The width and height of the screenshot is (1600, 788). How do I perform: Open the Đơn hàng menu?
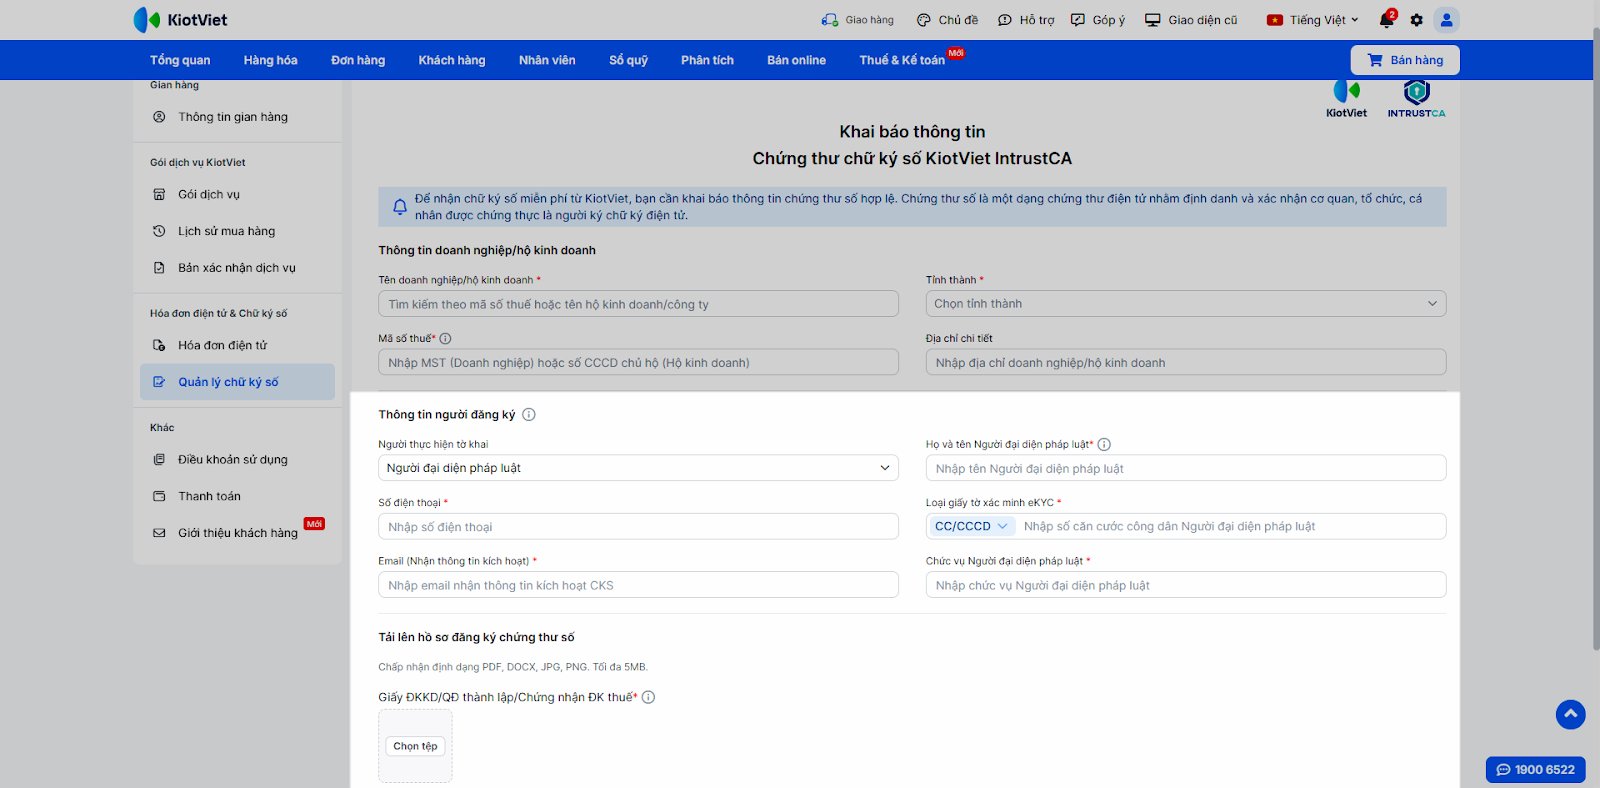[358, 60]
